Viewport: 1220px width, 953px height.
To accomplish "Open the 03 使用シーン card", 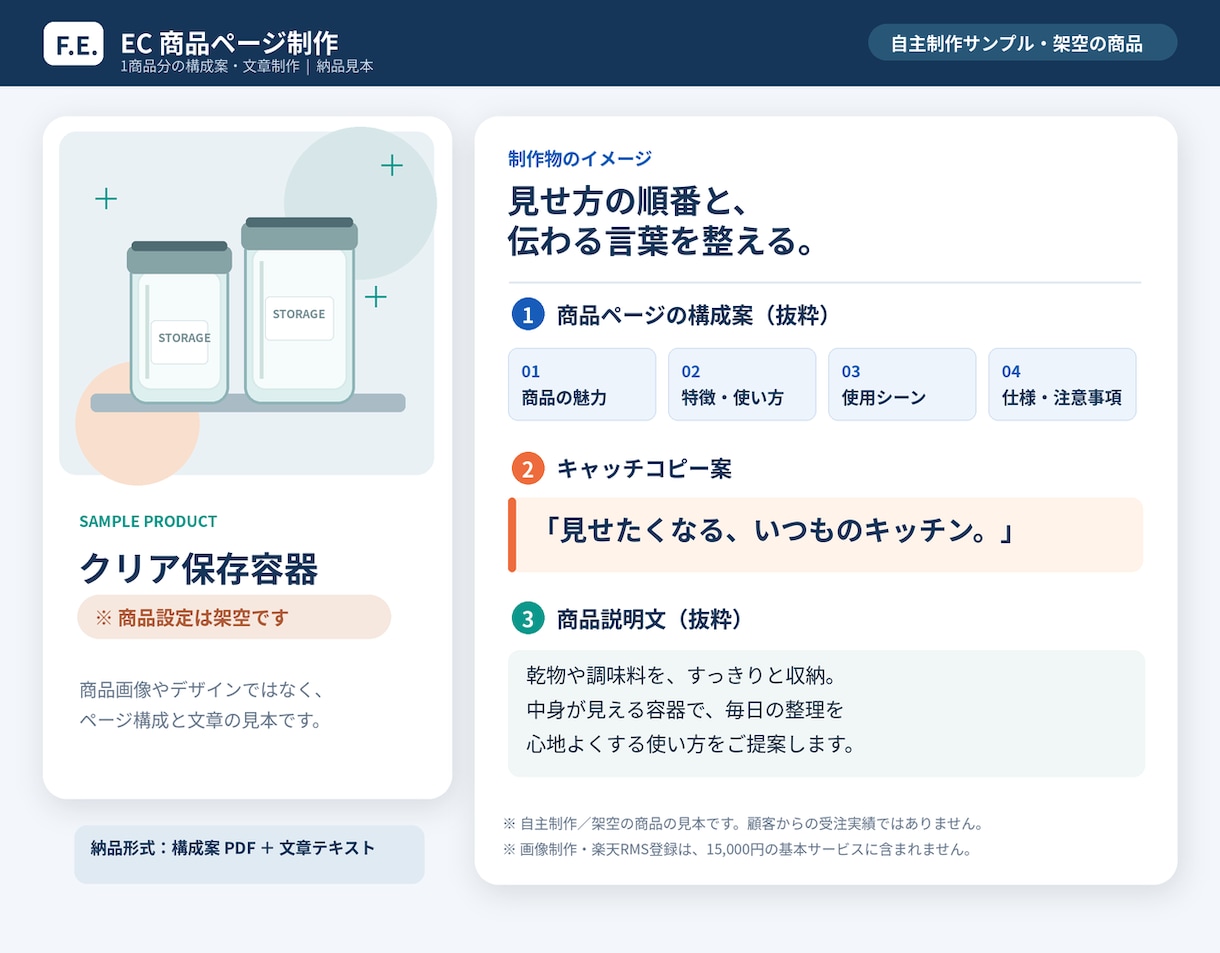I will pyautogui.click(x=902, y=384).
